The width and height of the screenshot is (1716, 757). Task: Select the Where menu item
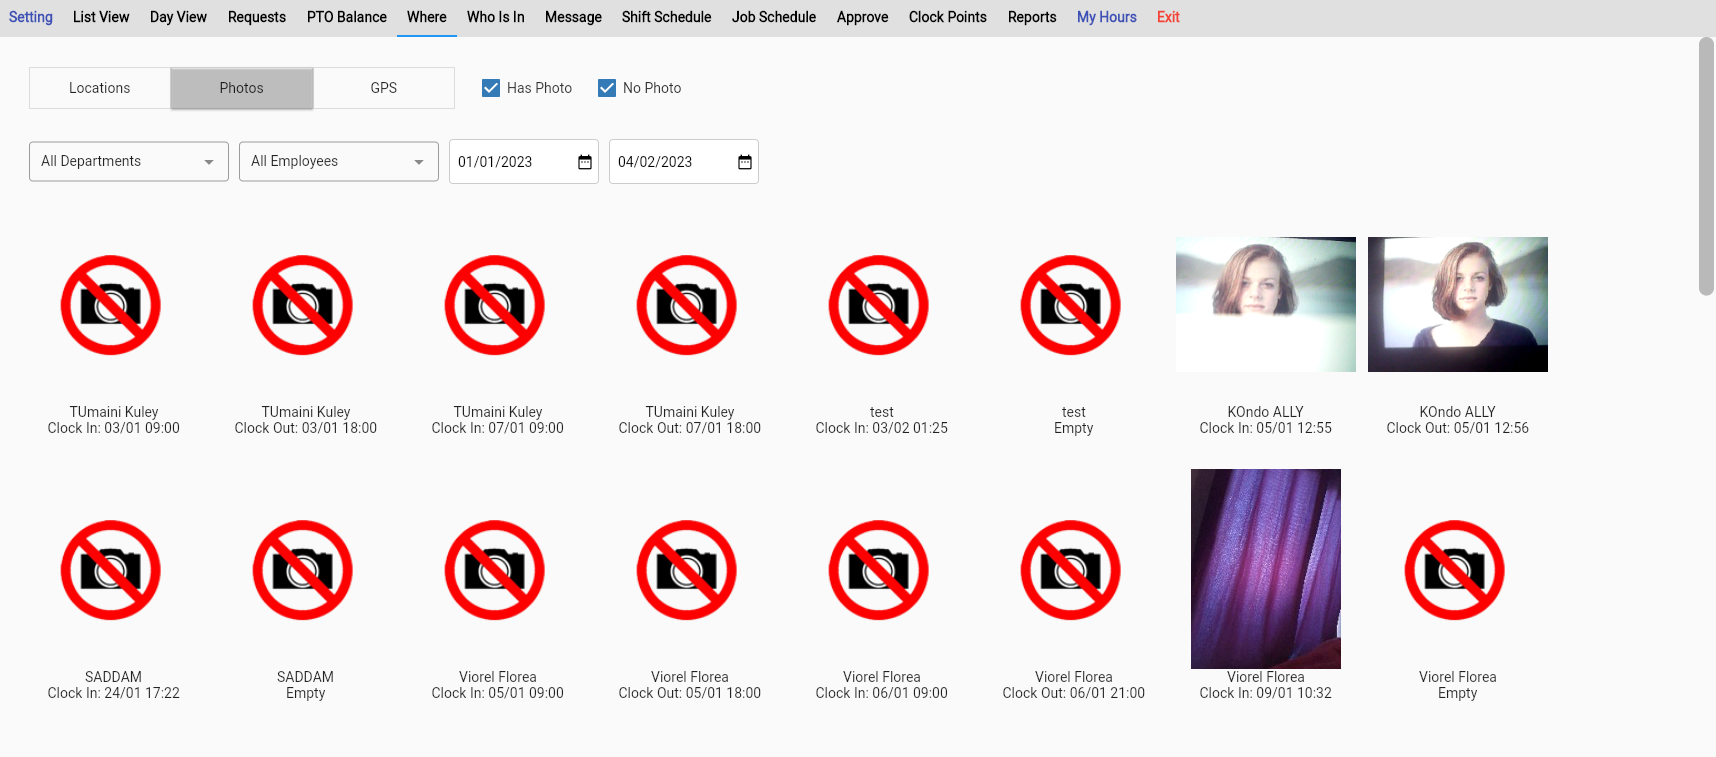click(427, 17)
